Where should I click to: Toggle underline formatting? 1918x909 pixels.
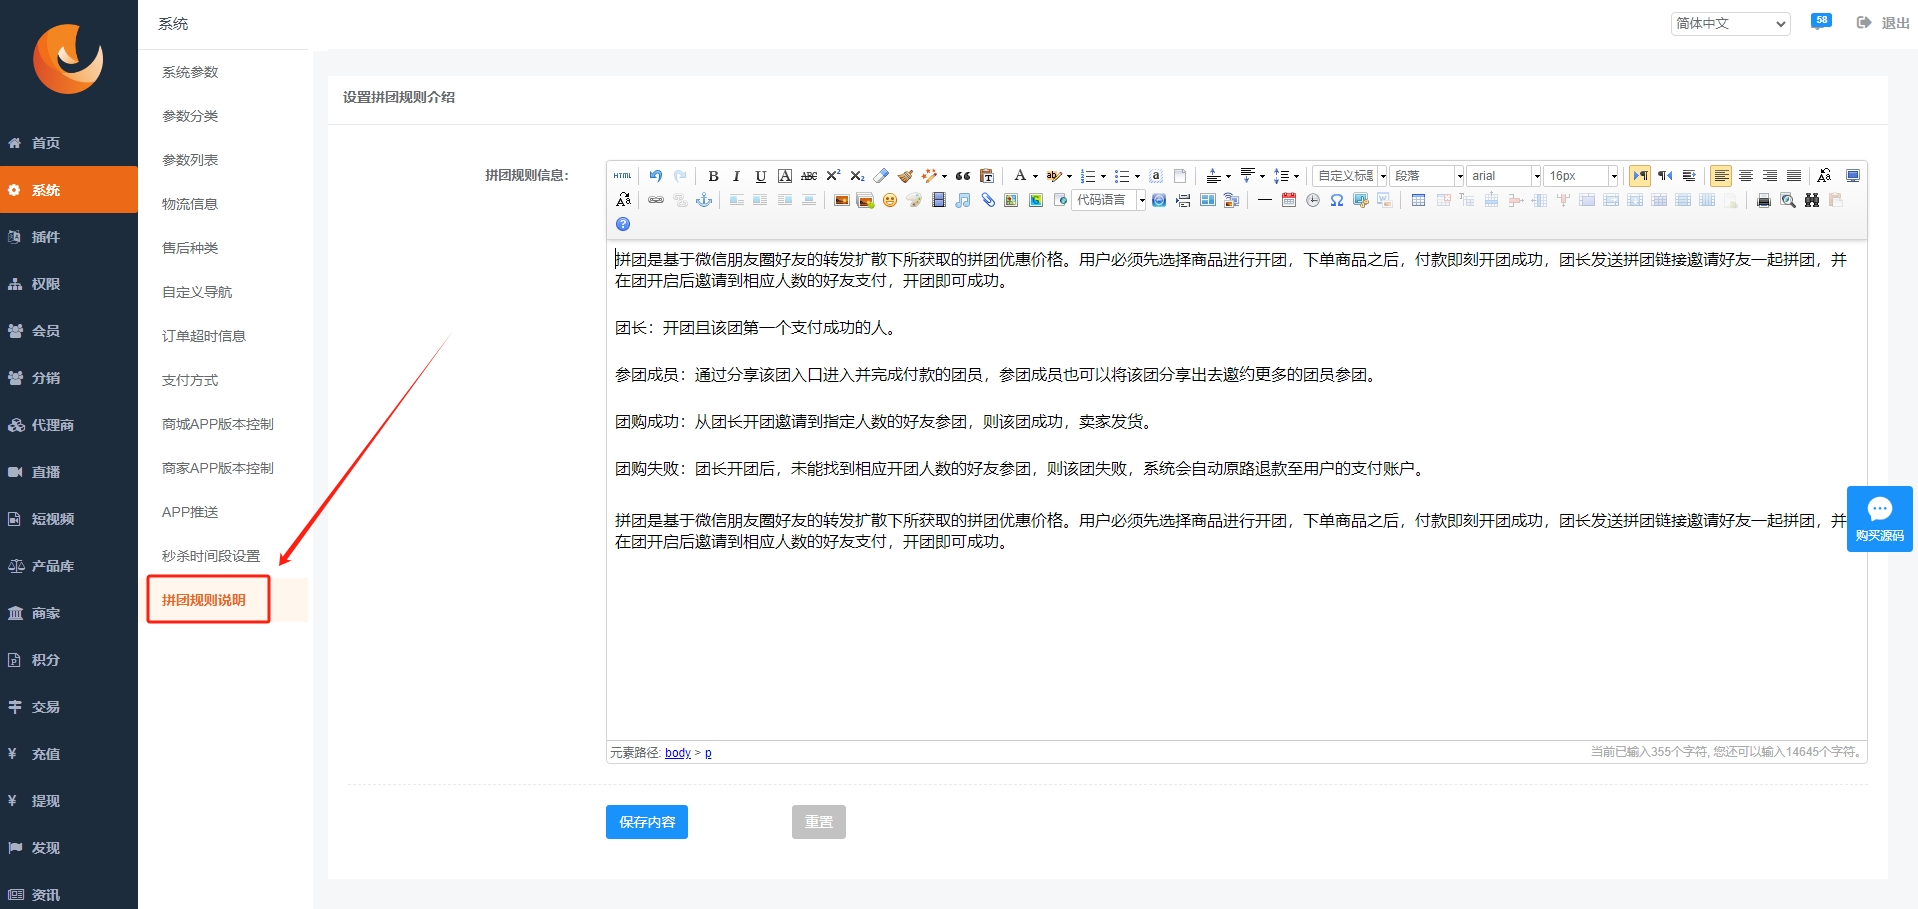coord(761,176)
